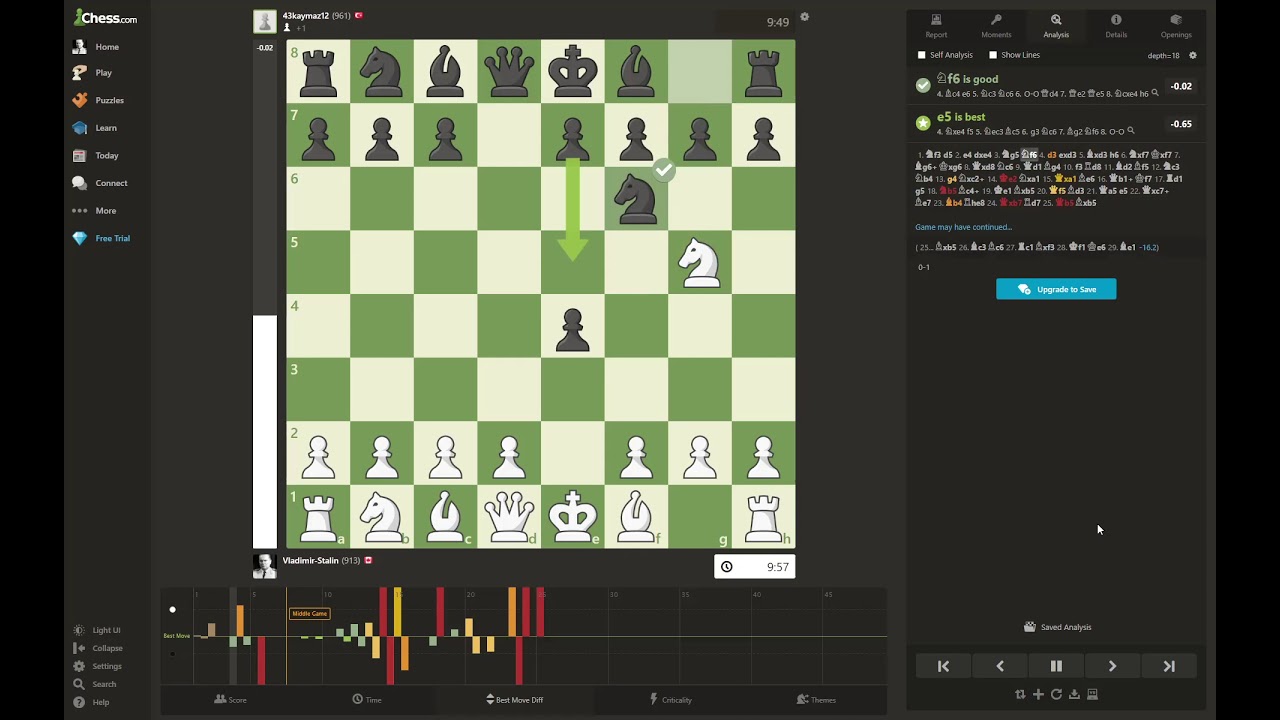Select the Best Move Diff graph tab
Screen dimensions: 1280x720
click(515, 700)
